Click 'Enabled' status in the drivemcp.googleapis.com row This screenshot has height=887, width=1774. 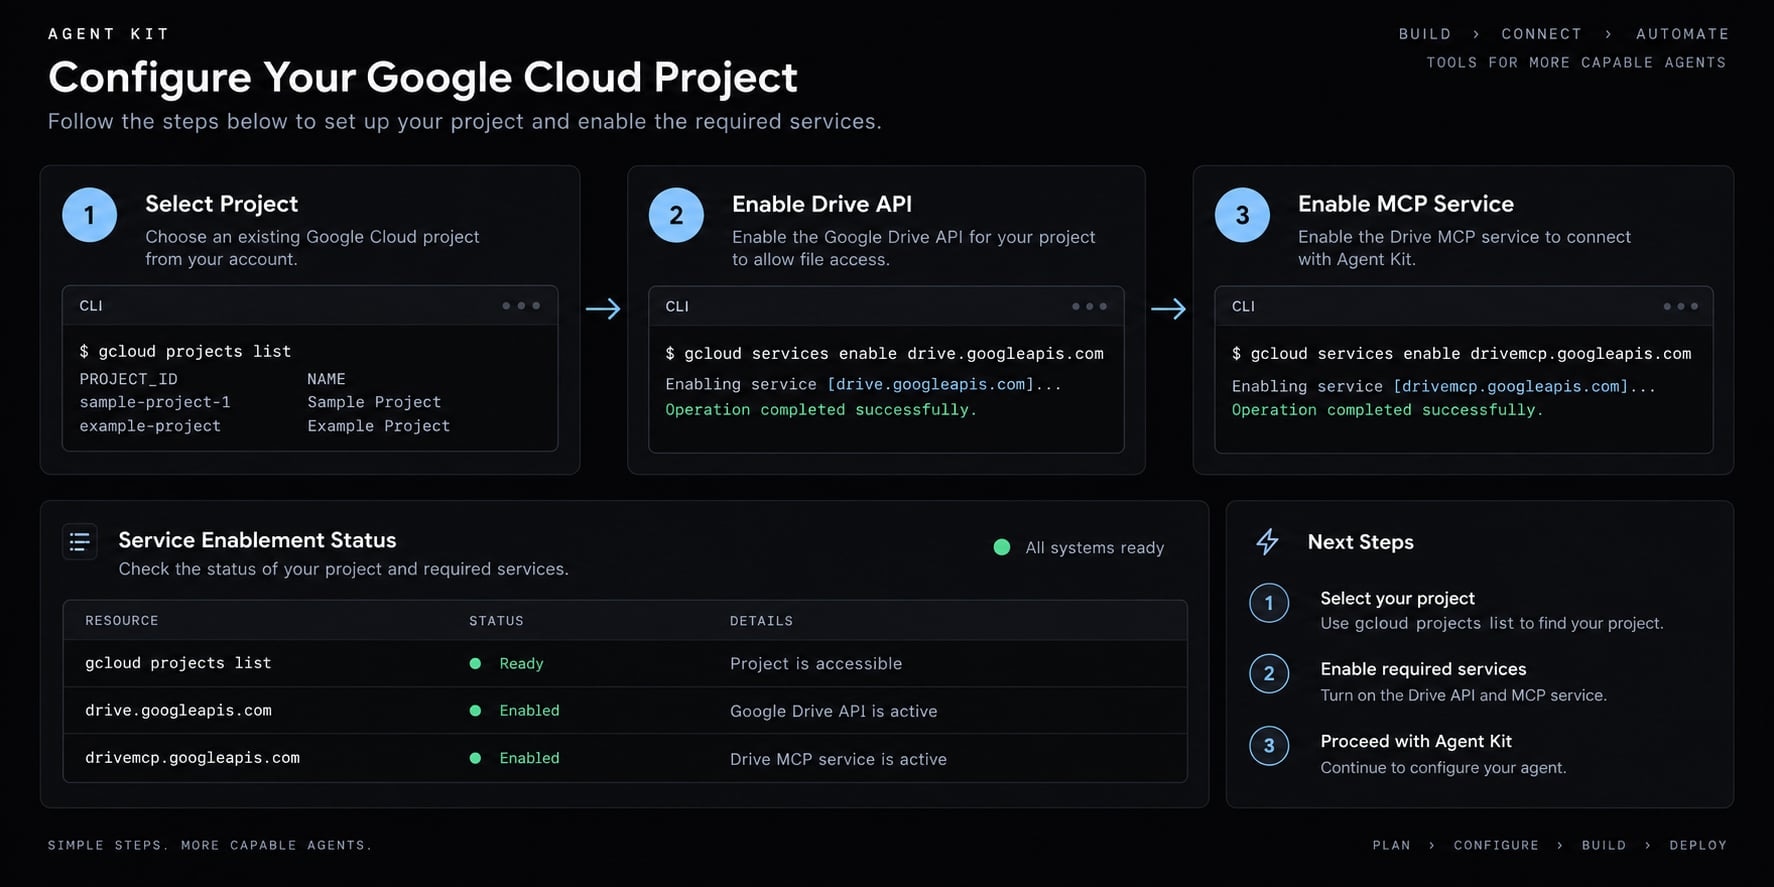(529, 758)
